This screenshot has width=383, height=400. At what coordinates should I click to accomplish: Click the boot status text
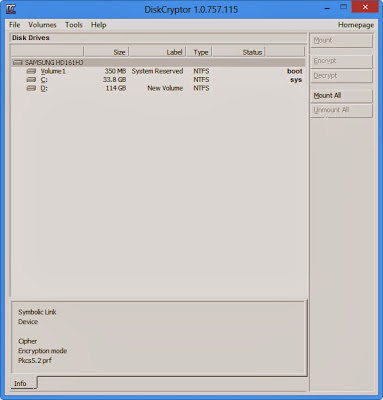click(x=295, y=71)
